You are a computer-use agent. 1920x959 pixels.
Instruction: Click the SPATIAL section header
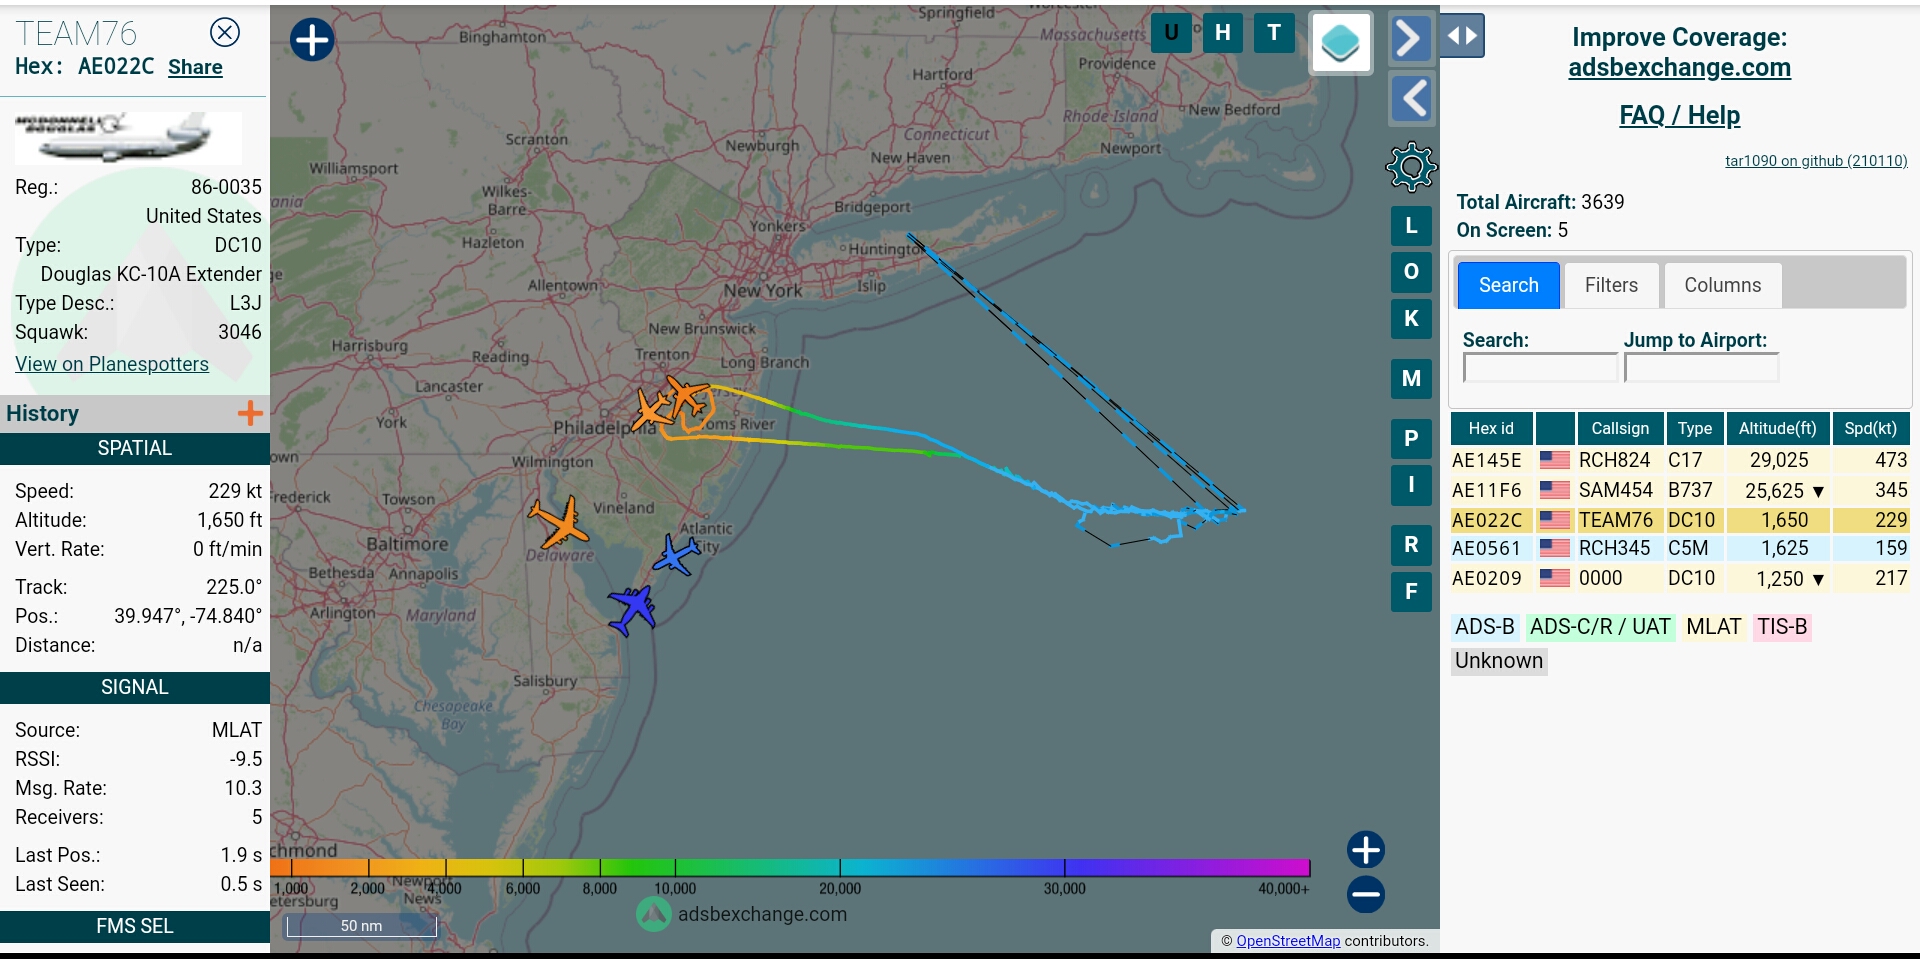click(135, 448)
